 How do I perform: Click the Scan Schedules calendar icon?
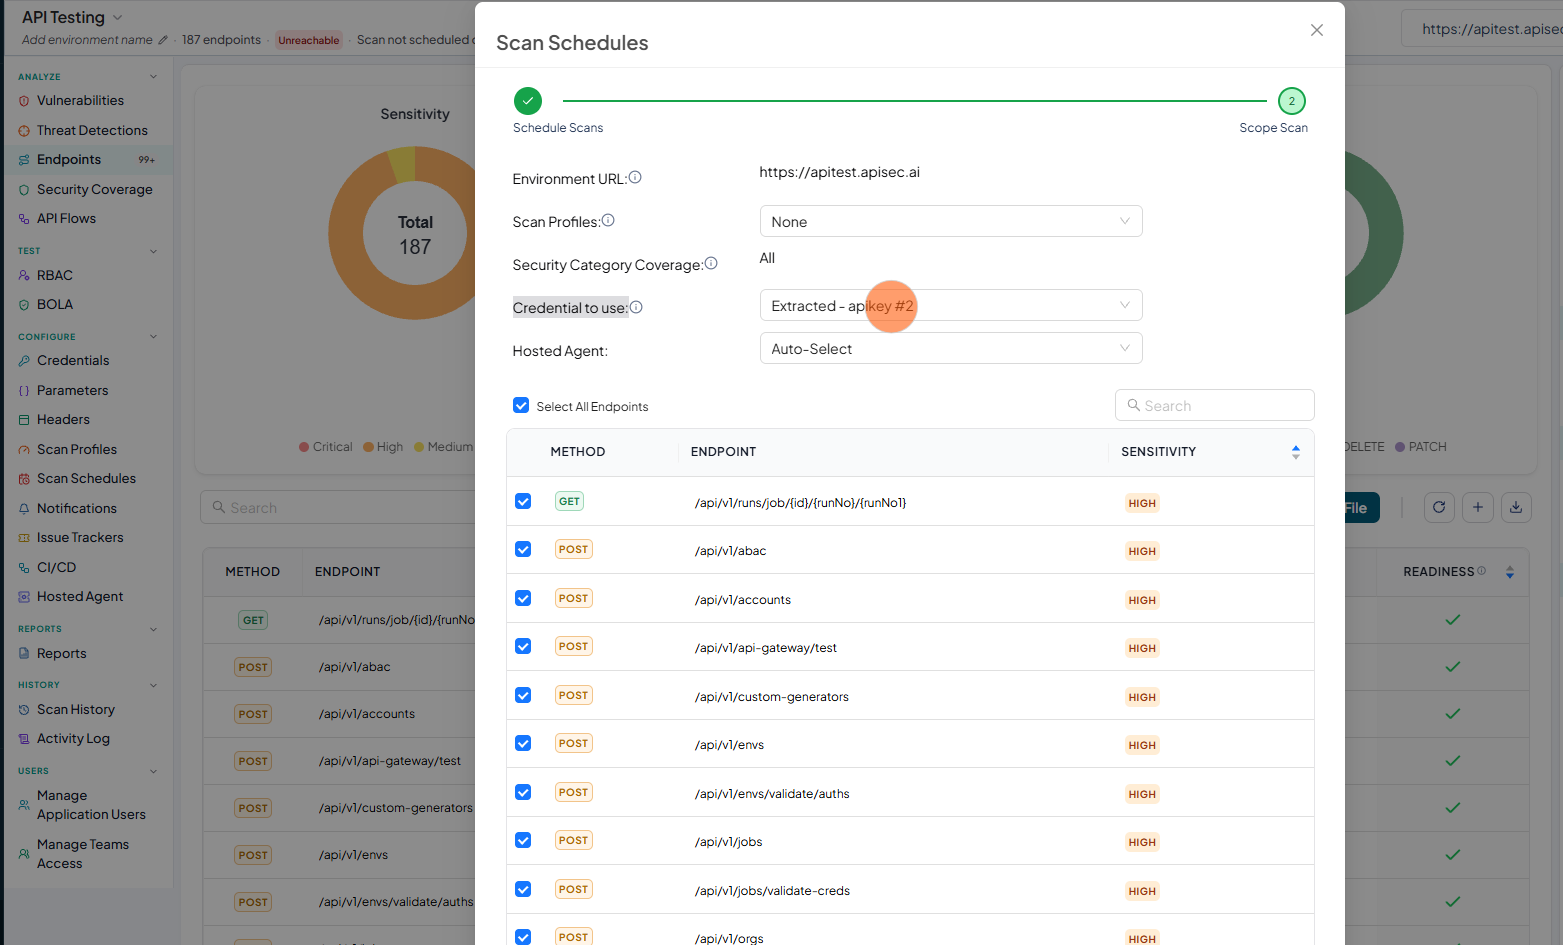click(24, 479)
